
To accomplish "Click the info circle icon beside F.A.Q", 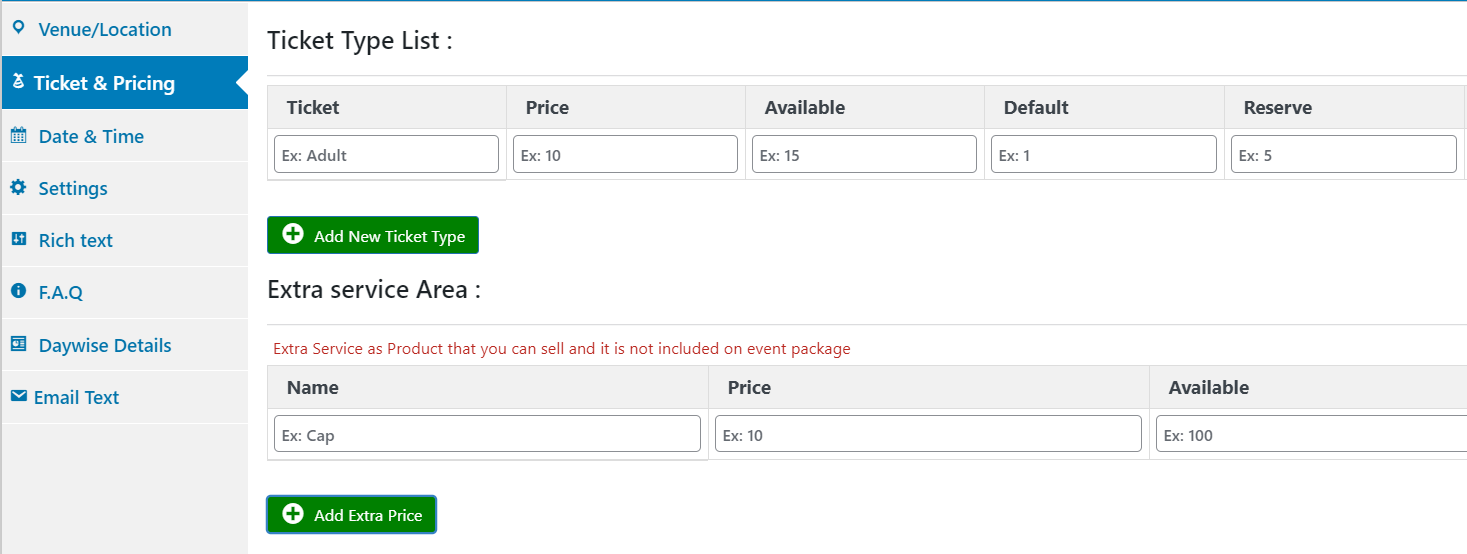I will 18,291.
